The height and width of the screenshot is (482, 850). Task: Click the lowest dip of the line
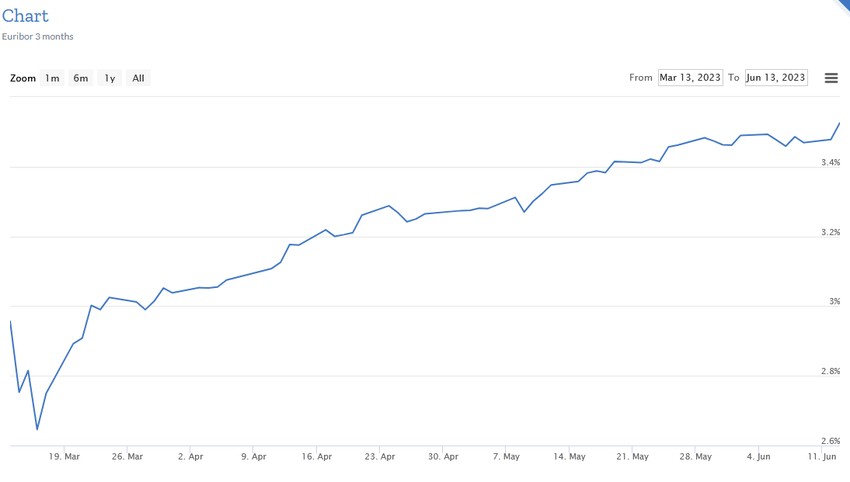[x=37, y=429]
